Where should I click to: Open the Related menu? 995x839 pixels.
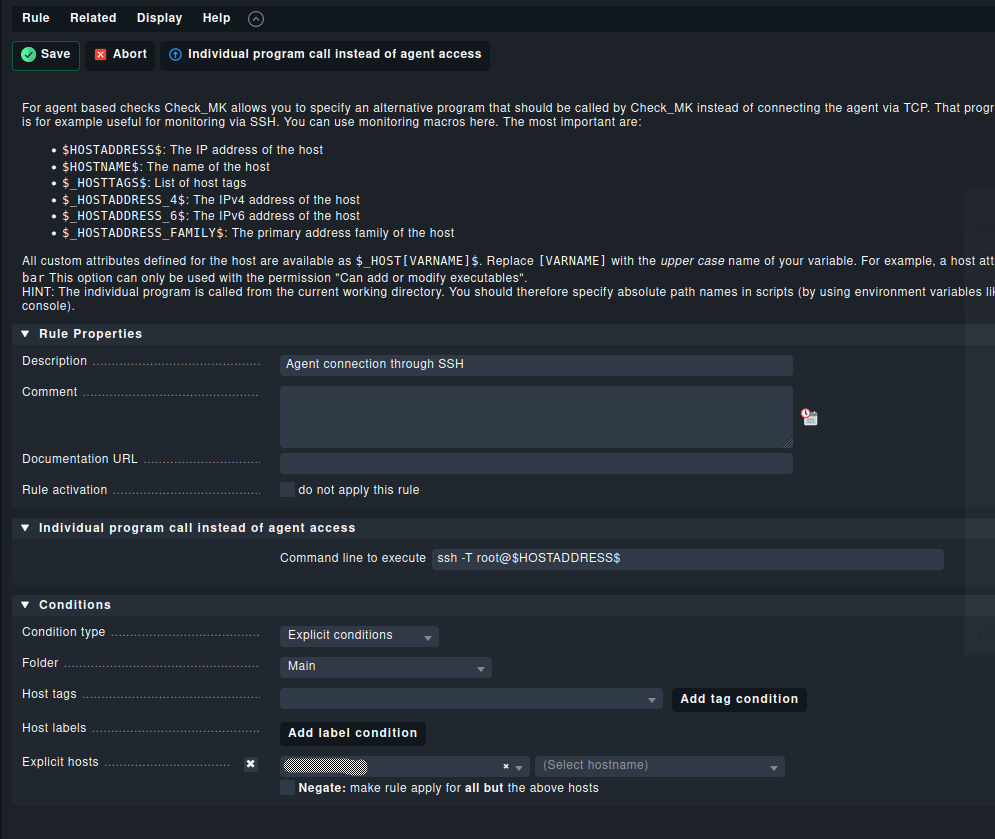(93, 18)
